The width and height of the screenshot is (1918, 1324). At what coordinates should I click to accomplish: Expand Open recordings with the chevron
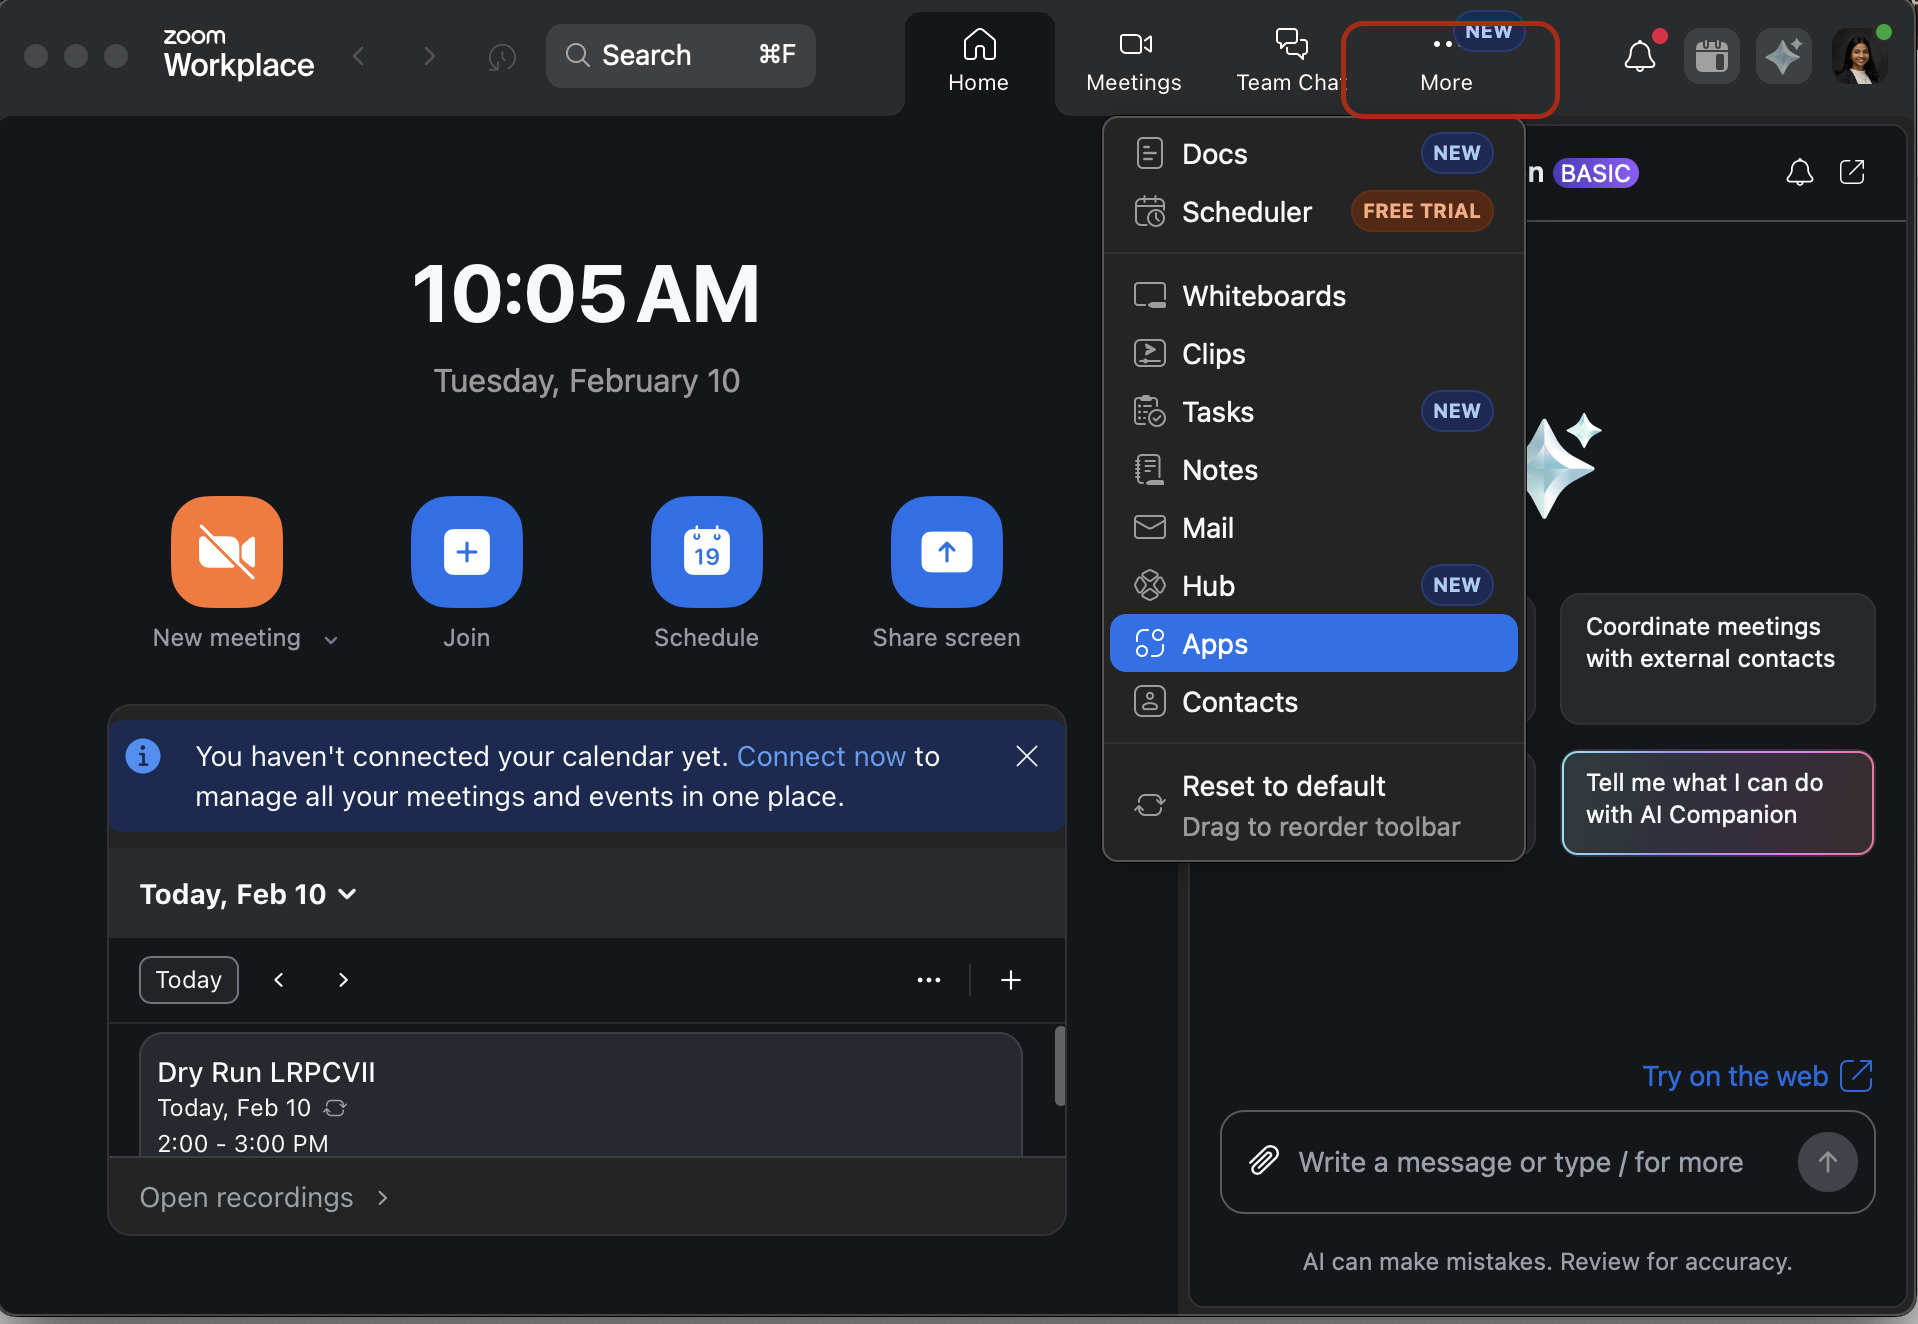381,1197
